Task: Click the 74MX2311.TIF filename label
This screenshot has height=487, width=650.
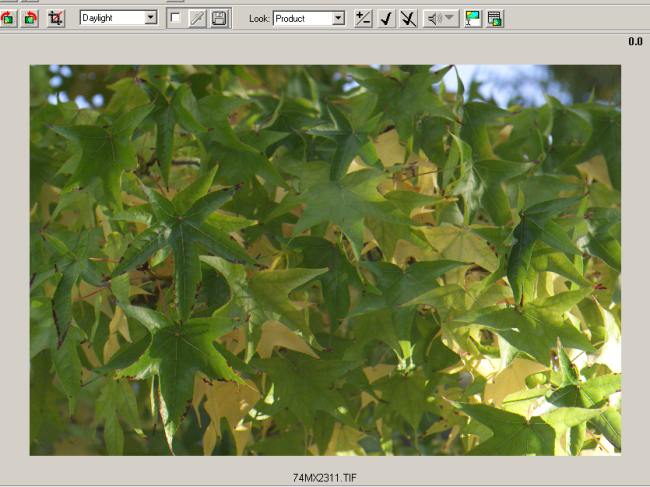Action: click(325, 478)
